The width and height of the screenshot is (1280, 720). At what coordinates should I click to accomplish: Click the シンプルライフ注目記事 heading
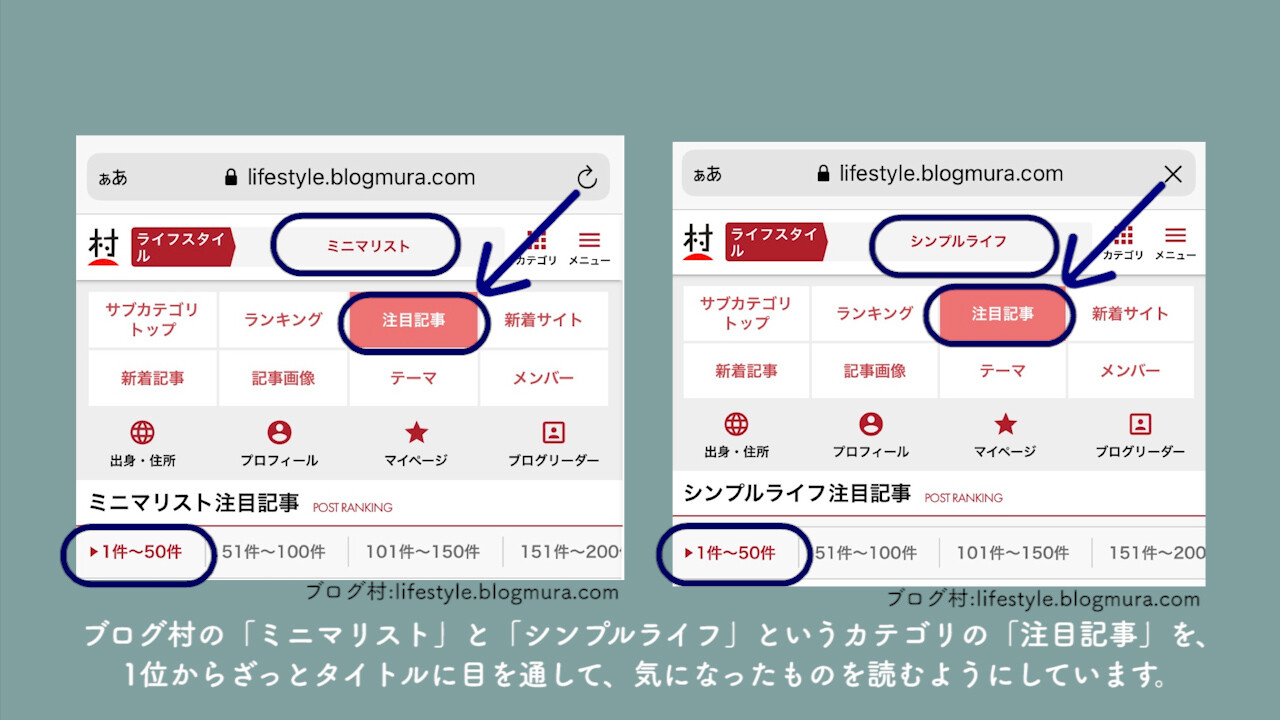coord(797,493)
